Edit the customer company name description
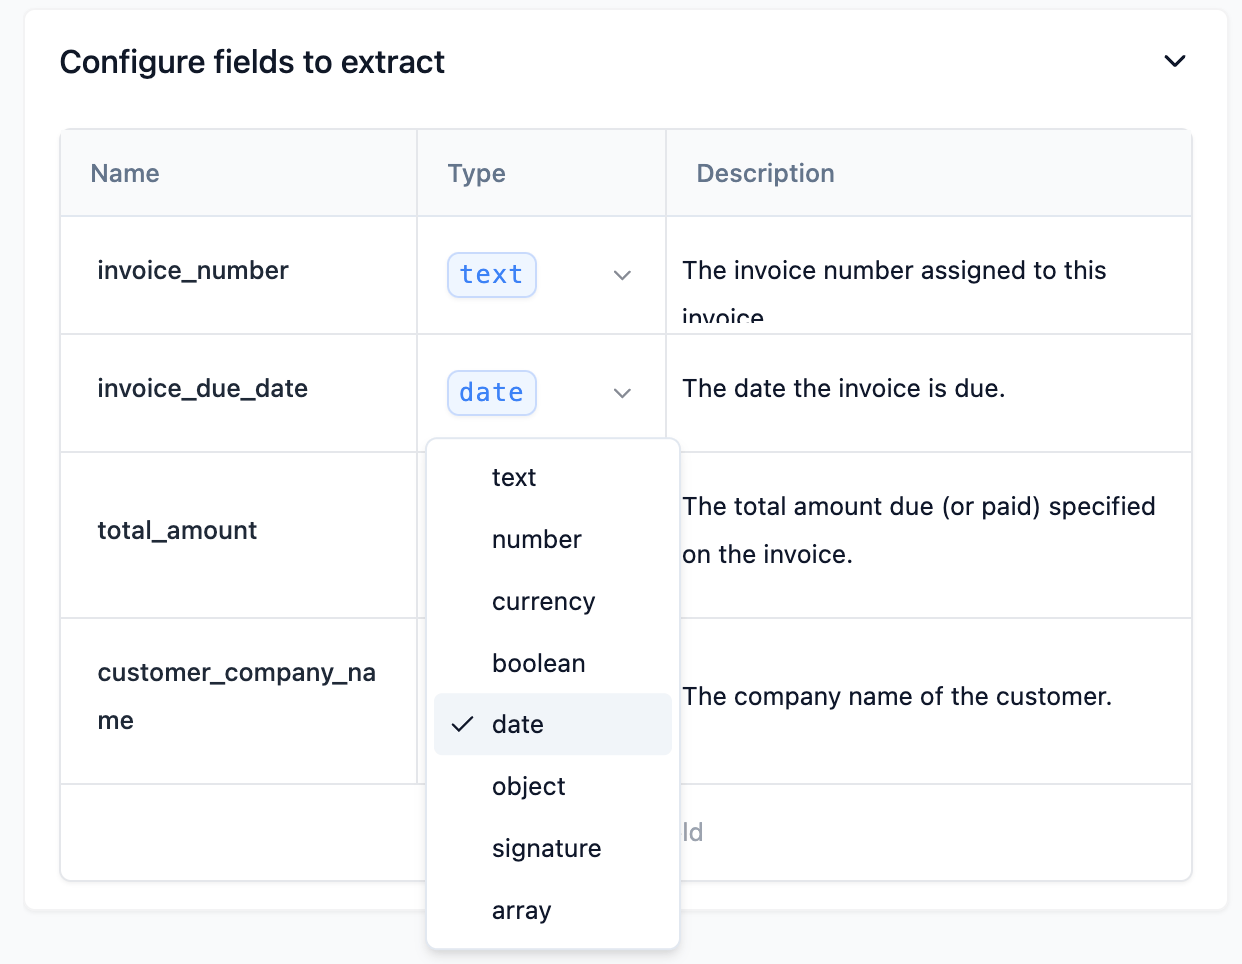The width and height of the screenshot is (1242, 964). [897, 697]
